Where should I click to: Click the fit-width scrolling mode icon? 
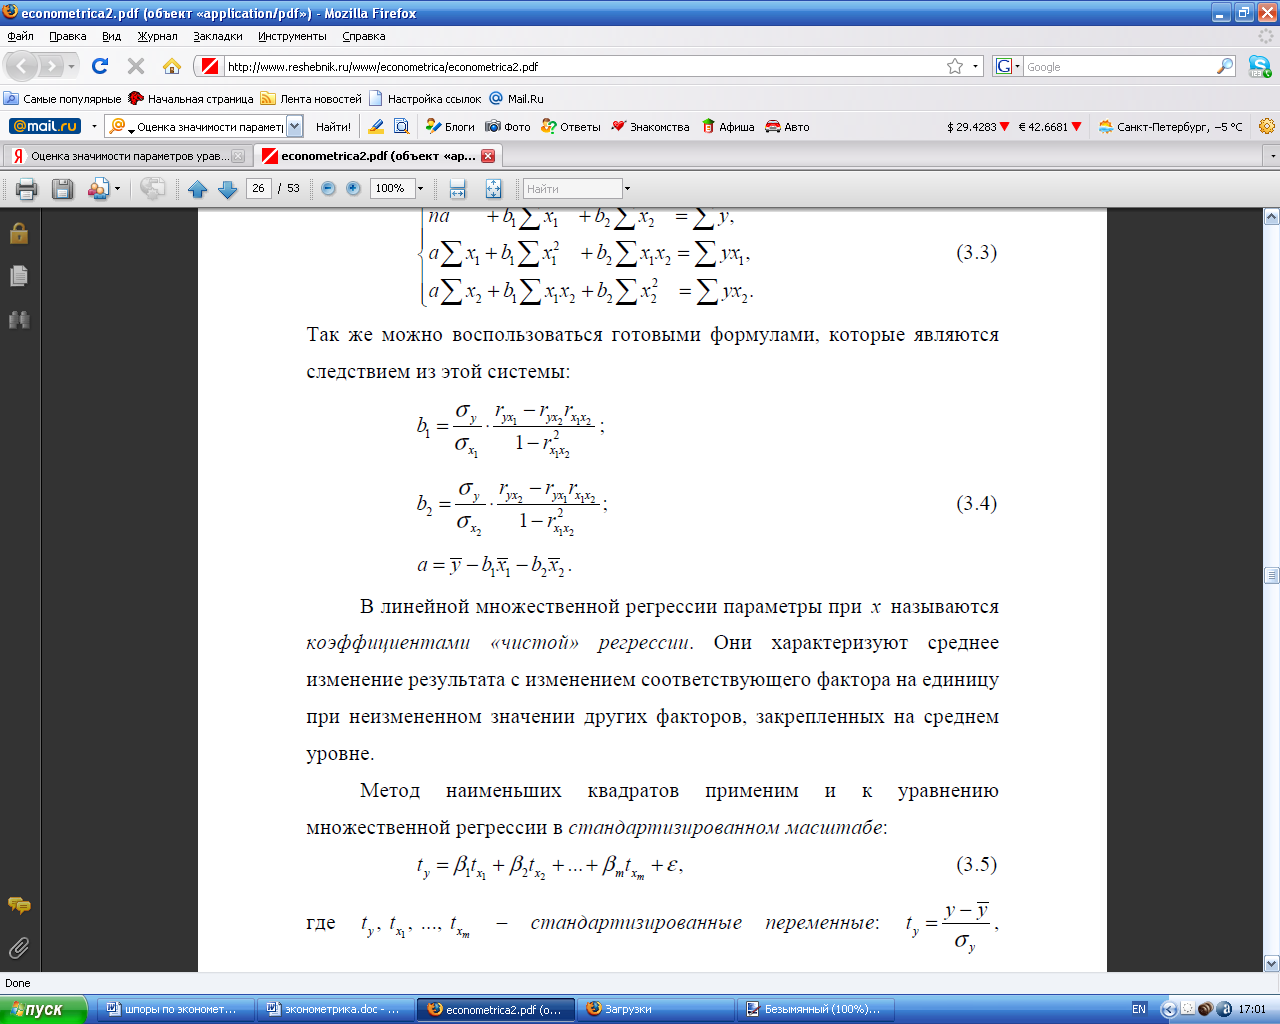coord(458,188)
